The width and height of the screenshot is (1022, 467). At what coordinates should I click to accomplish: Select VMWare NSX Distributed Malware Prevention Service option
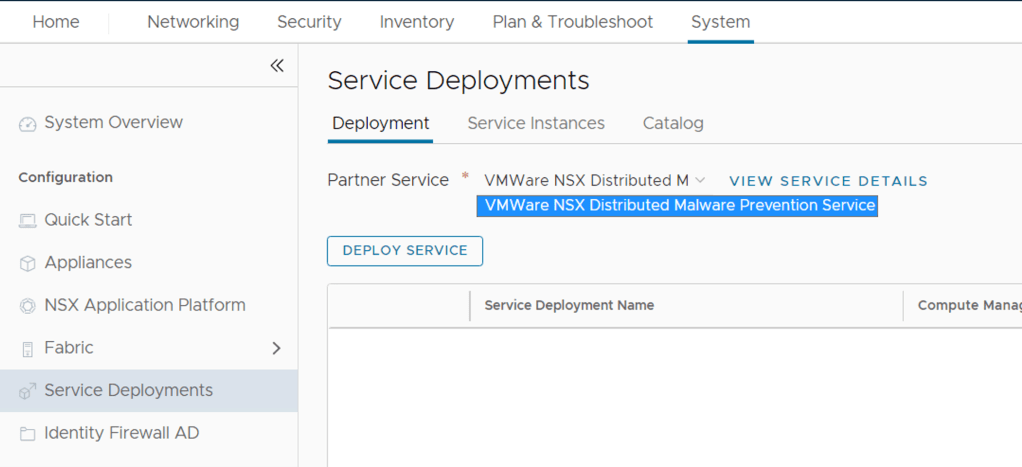(679, 206)
